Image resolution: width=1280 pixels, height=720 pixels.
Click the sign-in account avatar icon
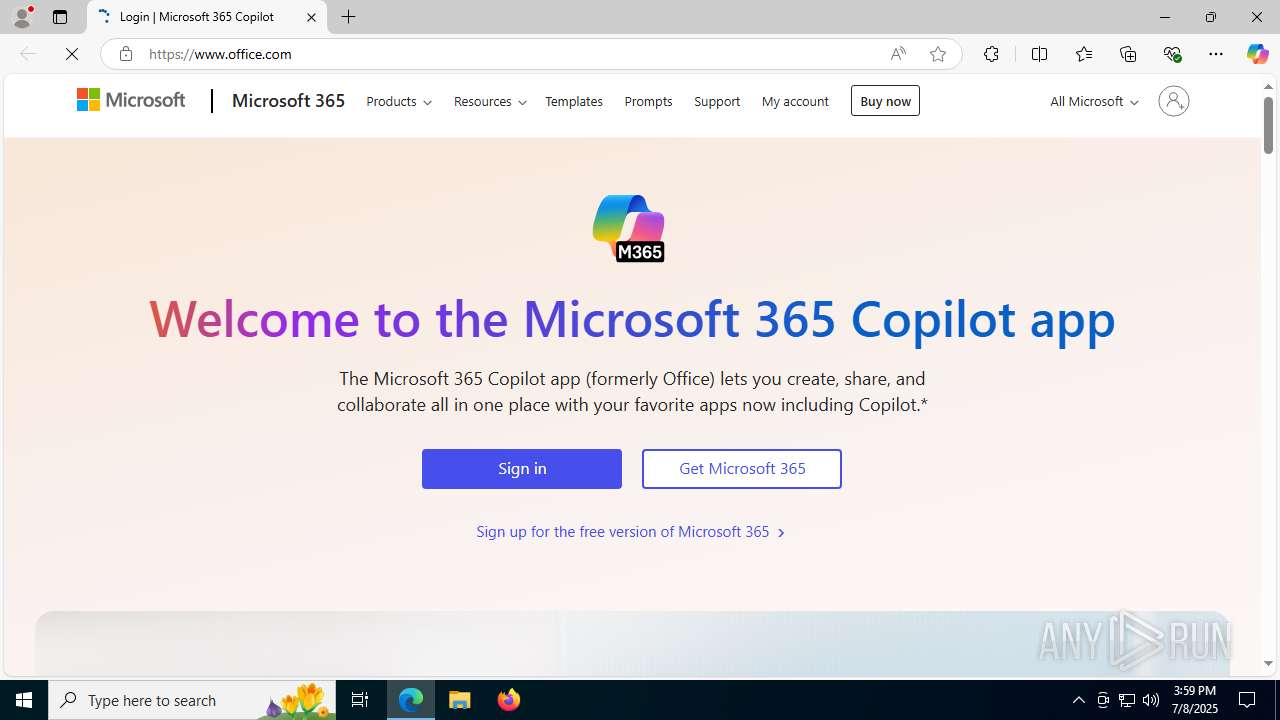1173,101
